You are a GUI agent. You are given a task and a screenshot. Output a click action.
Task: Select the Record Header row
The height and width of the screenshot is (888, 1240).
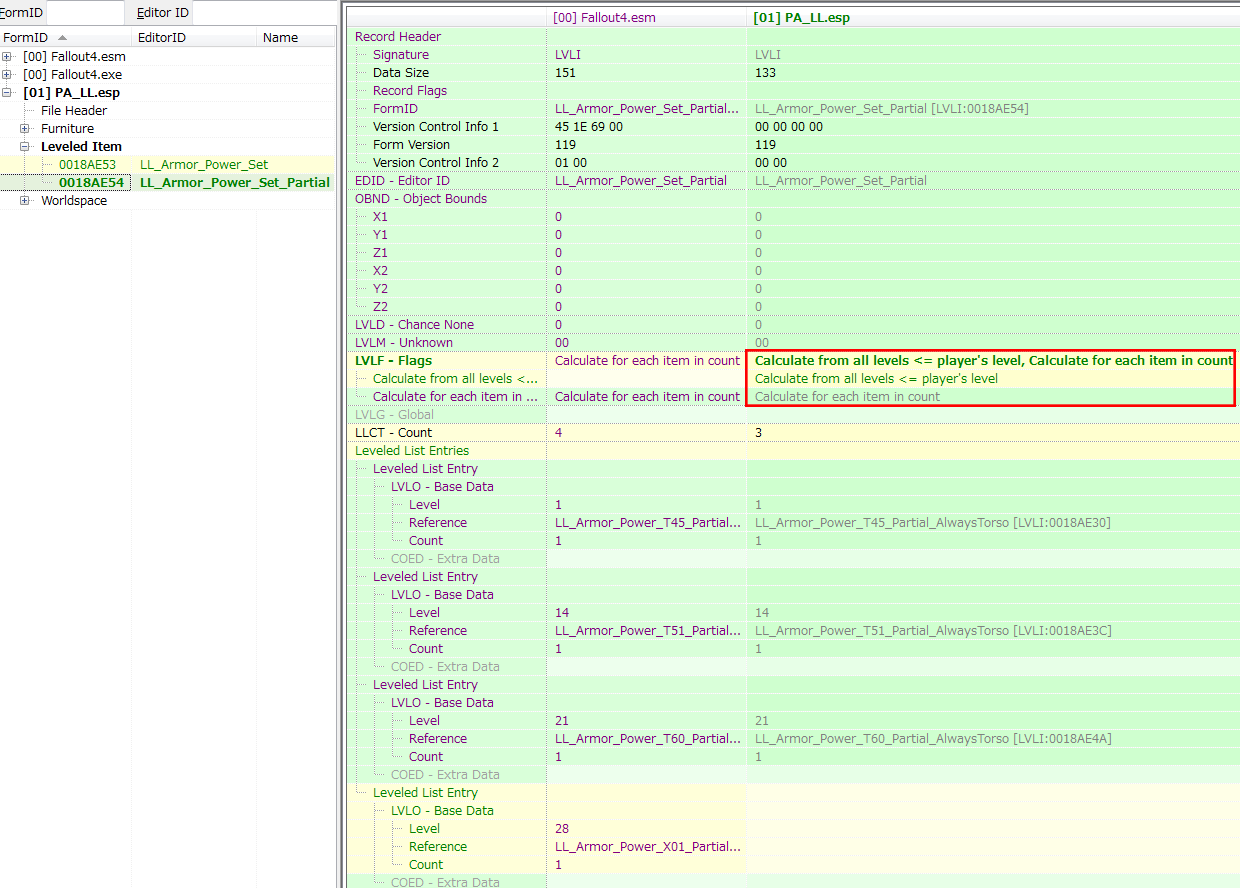[x=398, y=36]
